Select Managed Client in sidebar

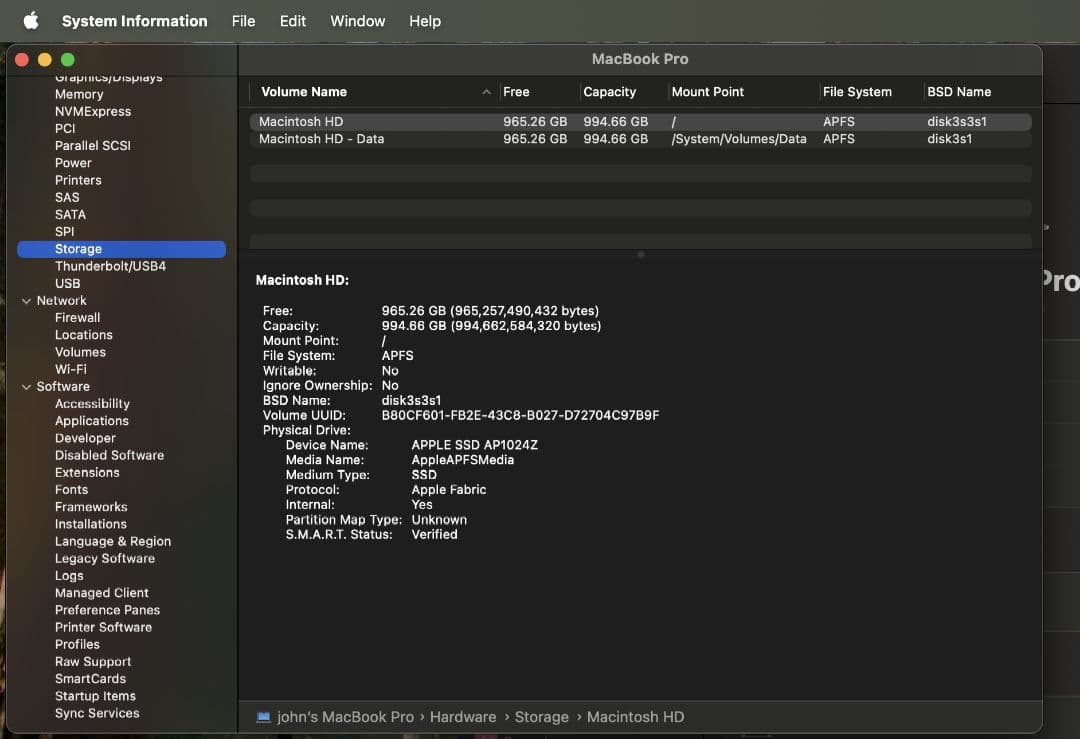(102, 593)
